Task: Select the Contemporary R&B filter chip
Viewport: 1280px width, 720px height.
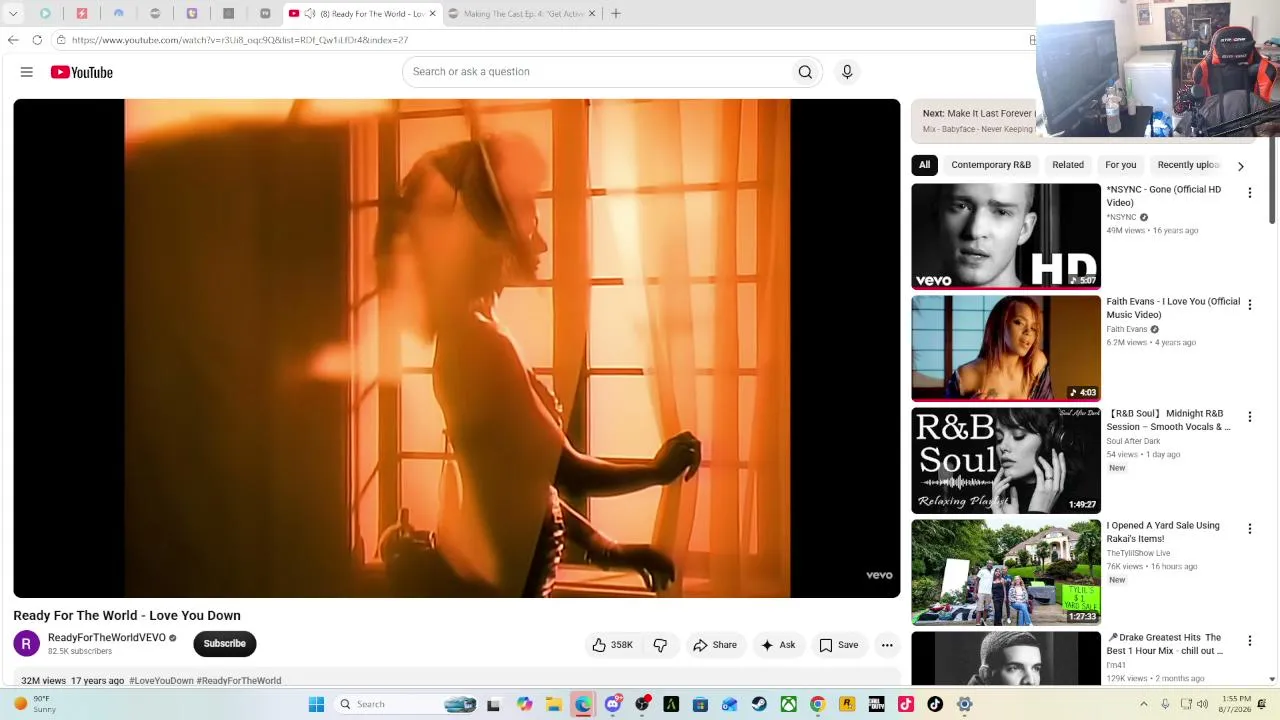Action: 991,165
